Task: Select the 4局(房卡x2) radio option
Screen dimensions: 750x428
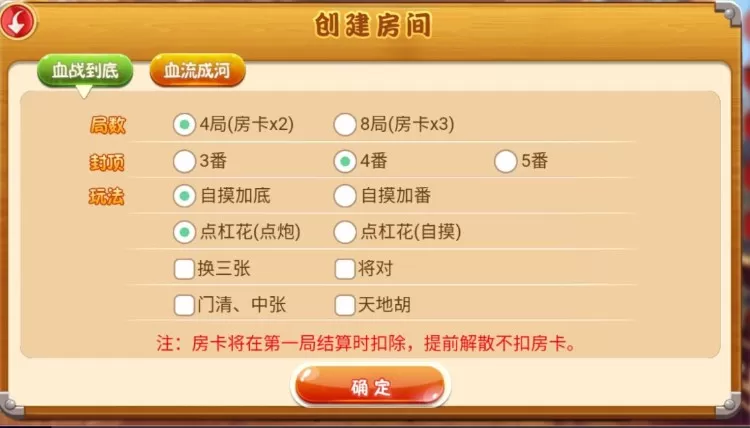Action: tap(184, 125)
